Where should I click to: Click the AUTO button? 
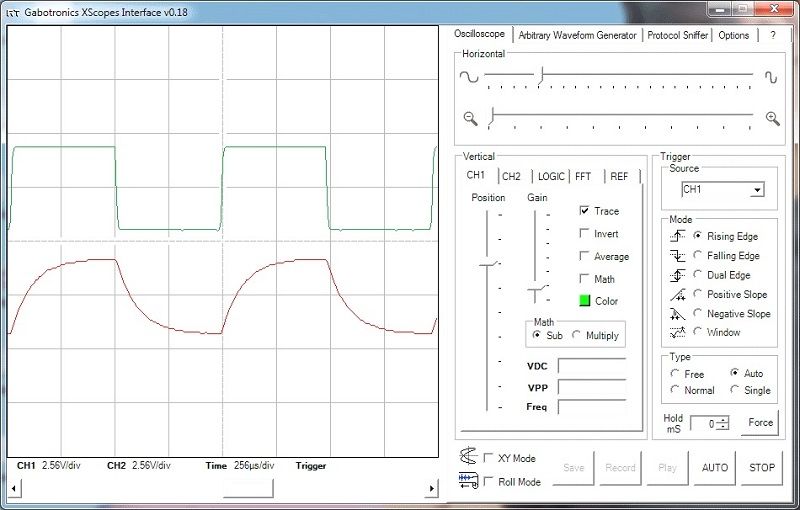click(714, 468)
